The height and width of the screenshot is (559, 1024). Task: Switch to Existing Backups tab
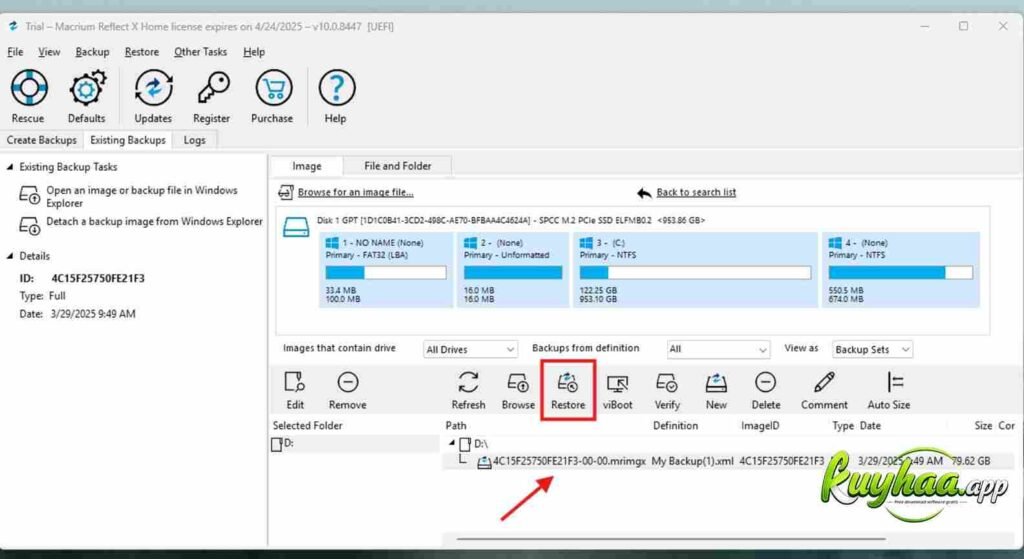click(x=128, y=140)
